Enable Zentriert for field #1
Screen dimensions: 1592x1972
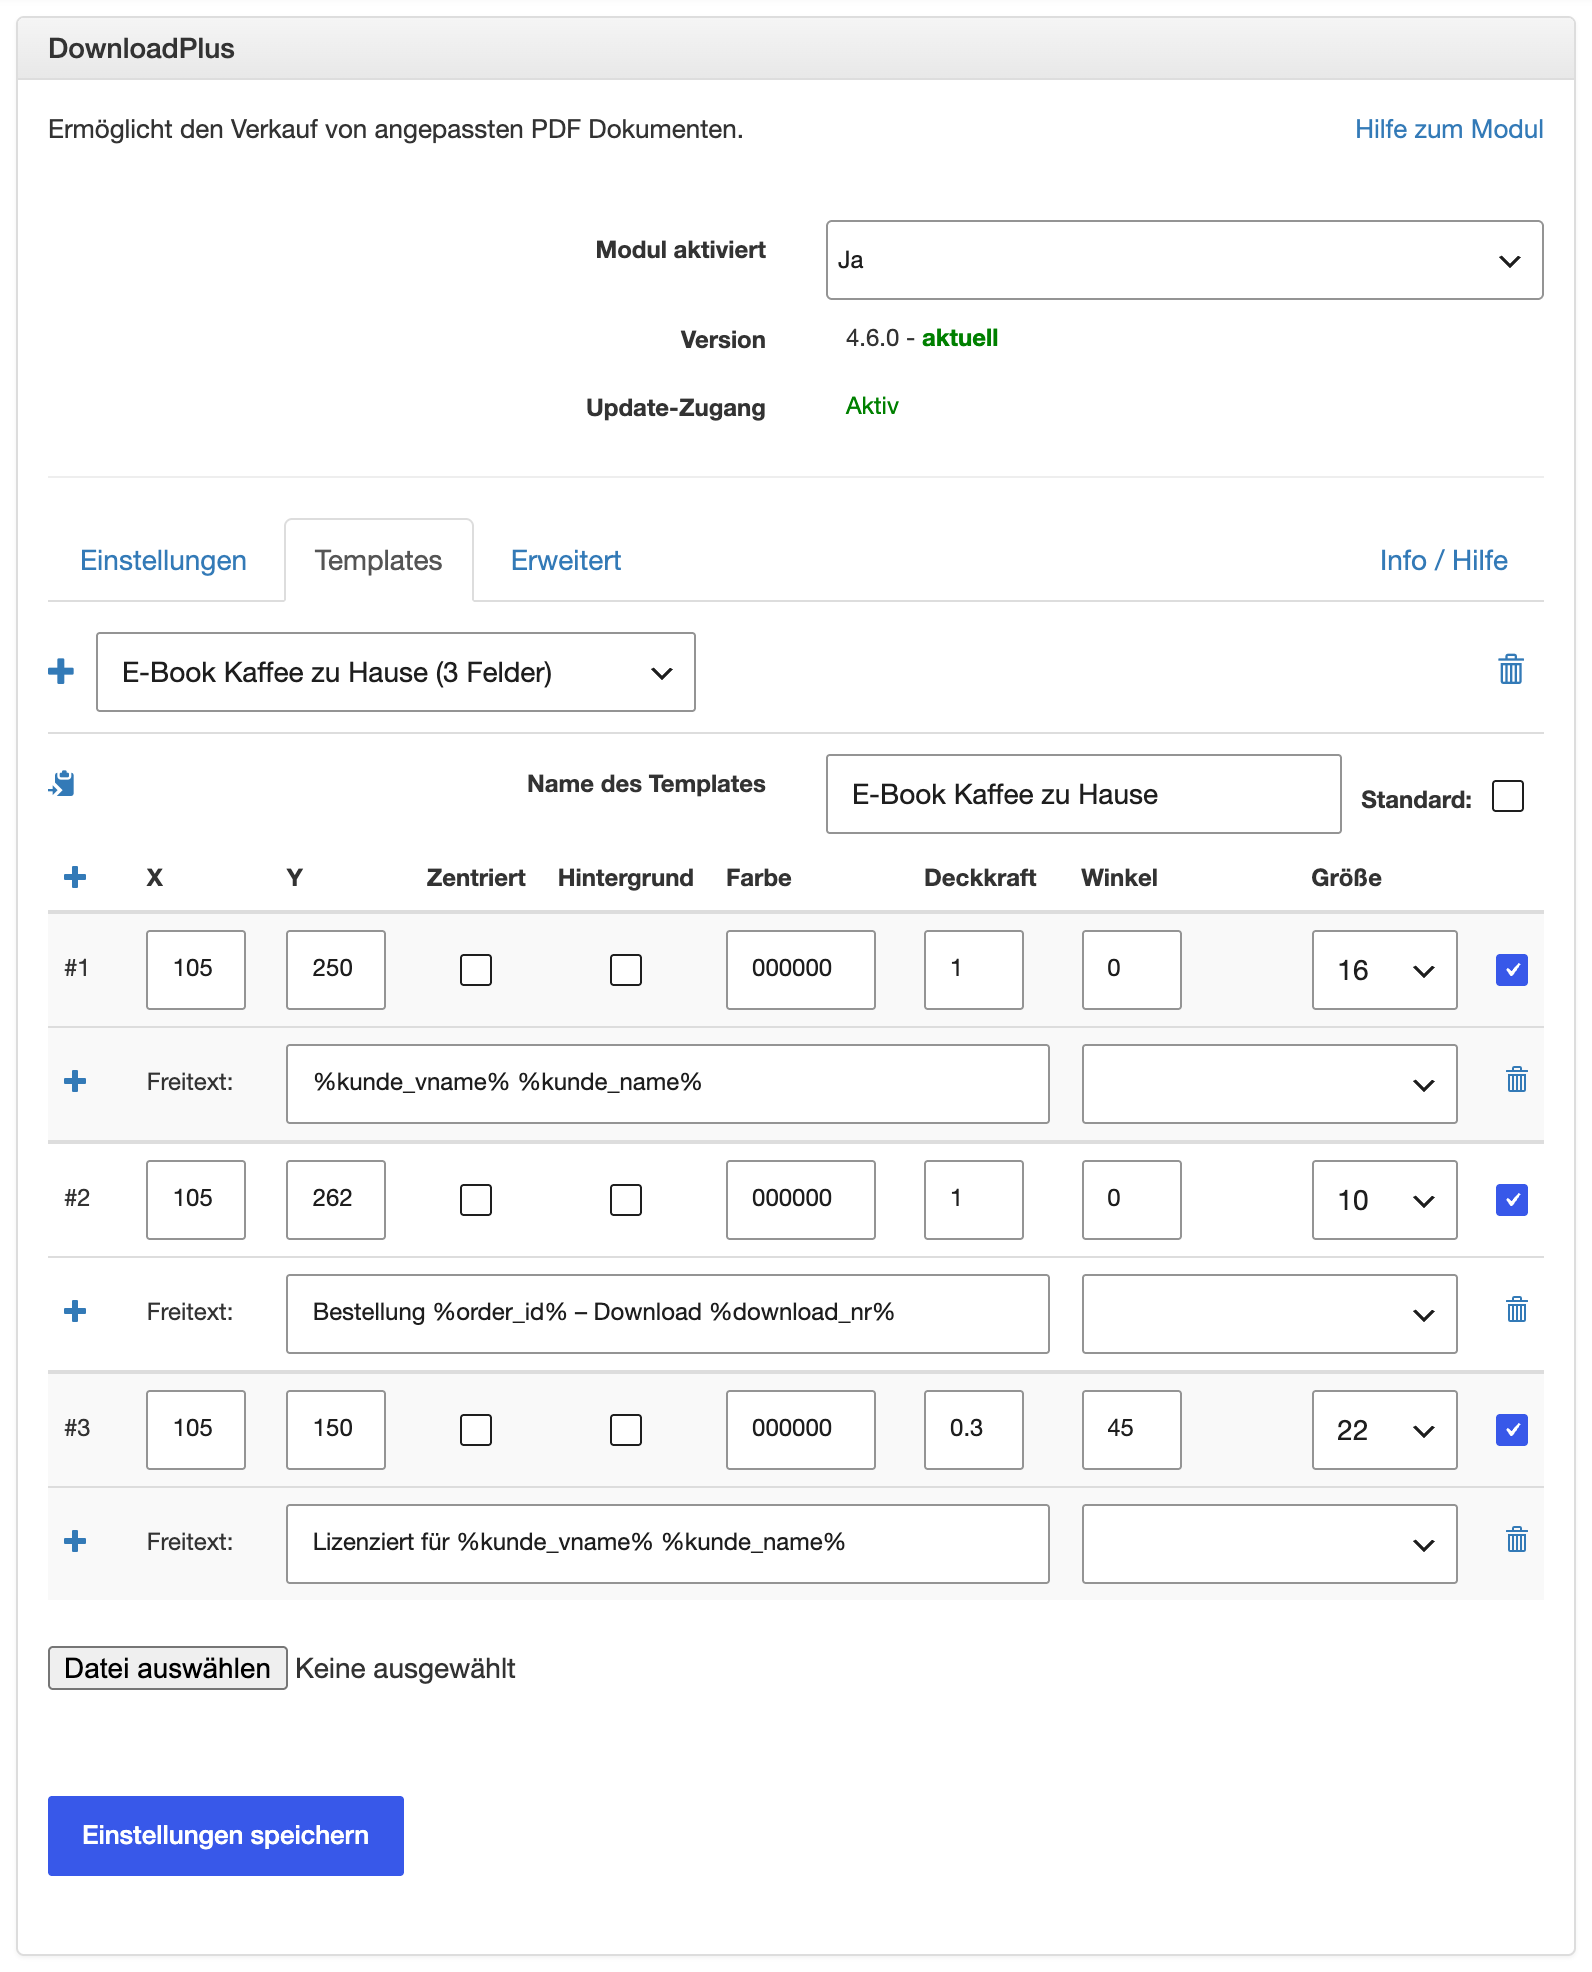(x=476, y=969)
